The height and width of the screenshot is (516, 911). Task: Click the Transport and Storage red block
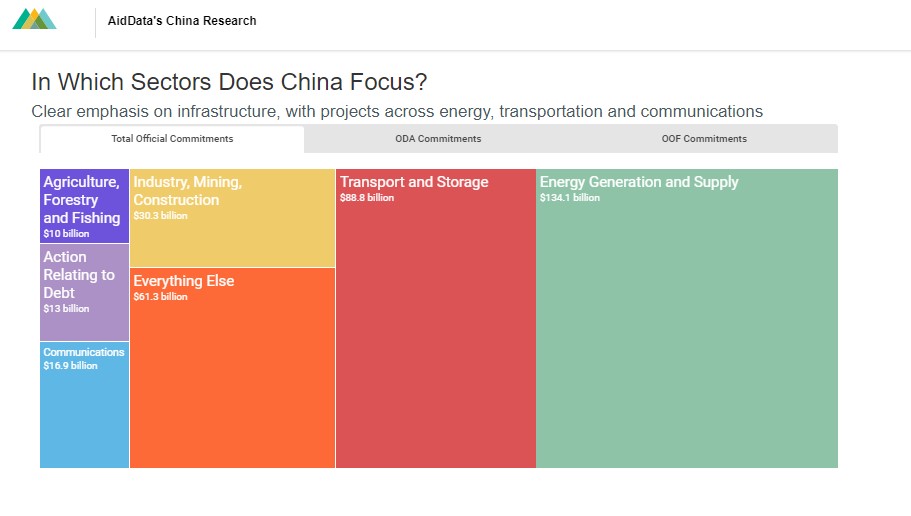pyautogui.click(x=436, y=318)
